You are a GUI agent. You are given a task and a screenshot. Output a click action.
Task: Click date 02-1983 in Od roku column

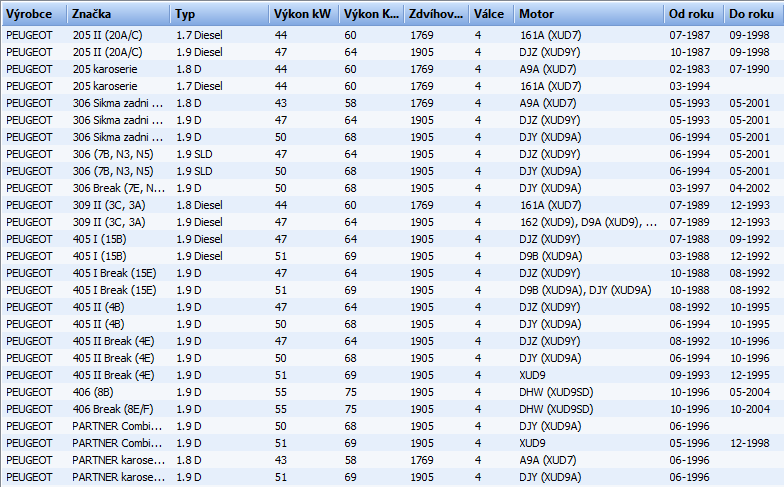click(690, 69)
